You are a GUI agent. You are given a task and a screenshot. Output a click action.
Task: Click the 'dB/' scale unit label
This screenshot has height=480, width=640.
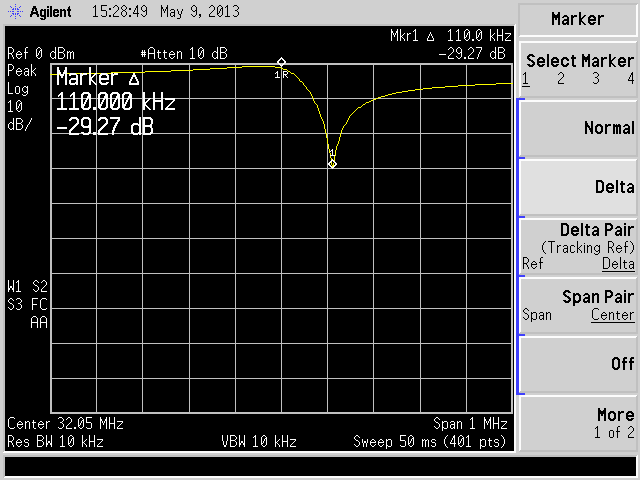click(x=19, y=125)
